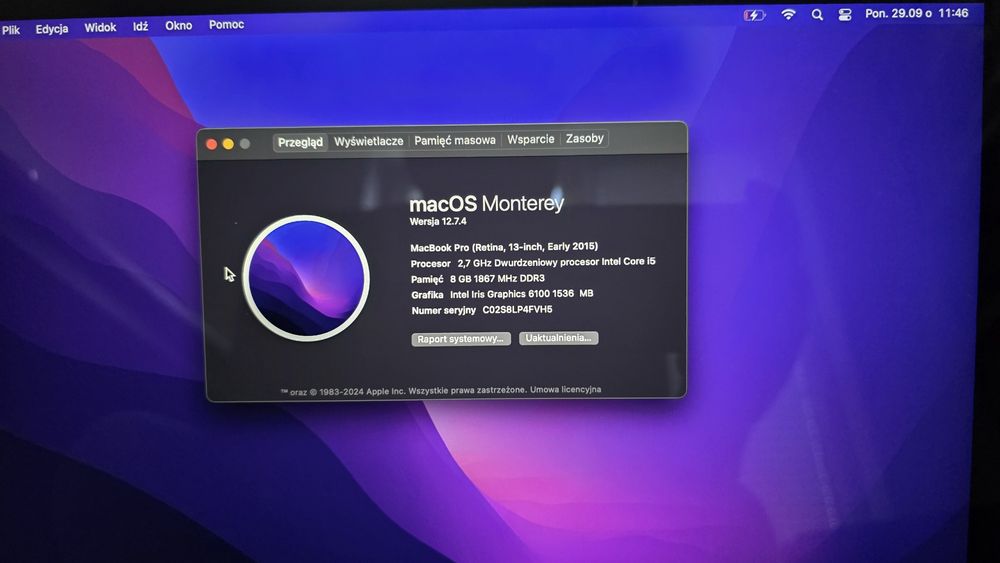Viewport: 1000px width, 563px height.
Task: Click the 2,7 GHz processor description
Action: 556,261
